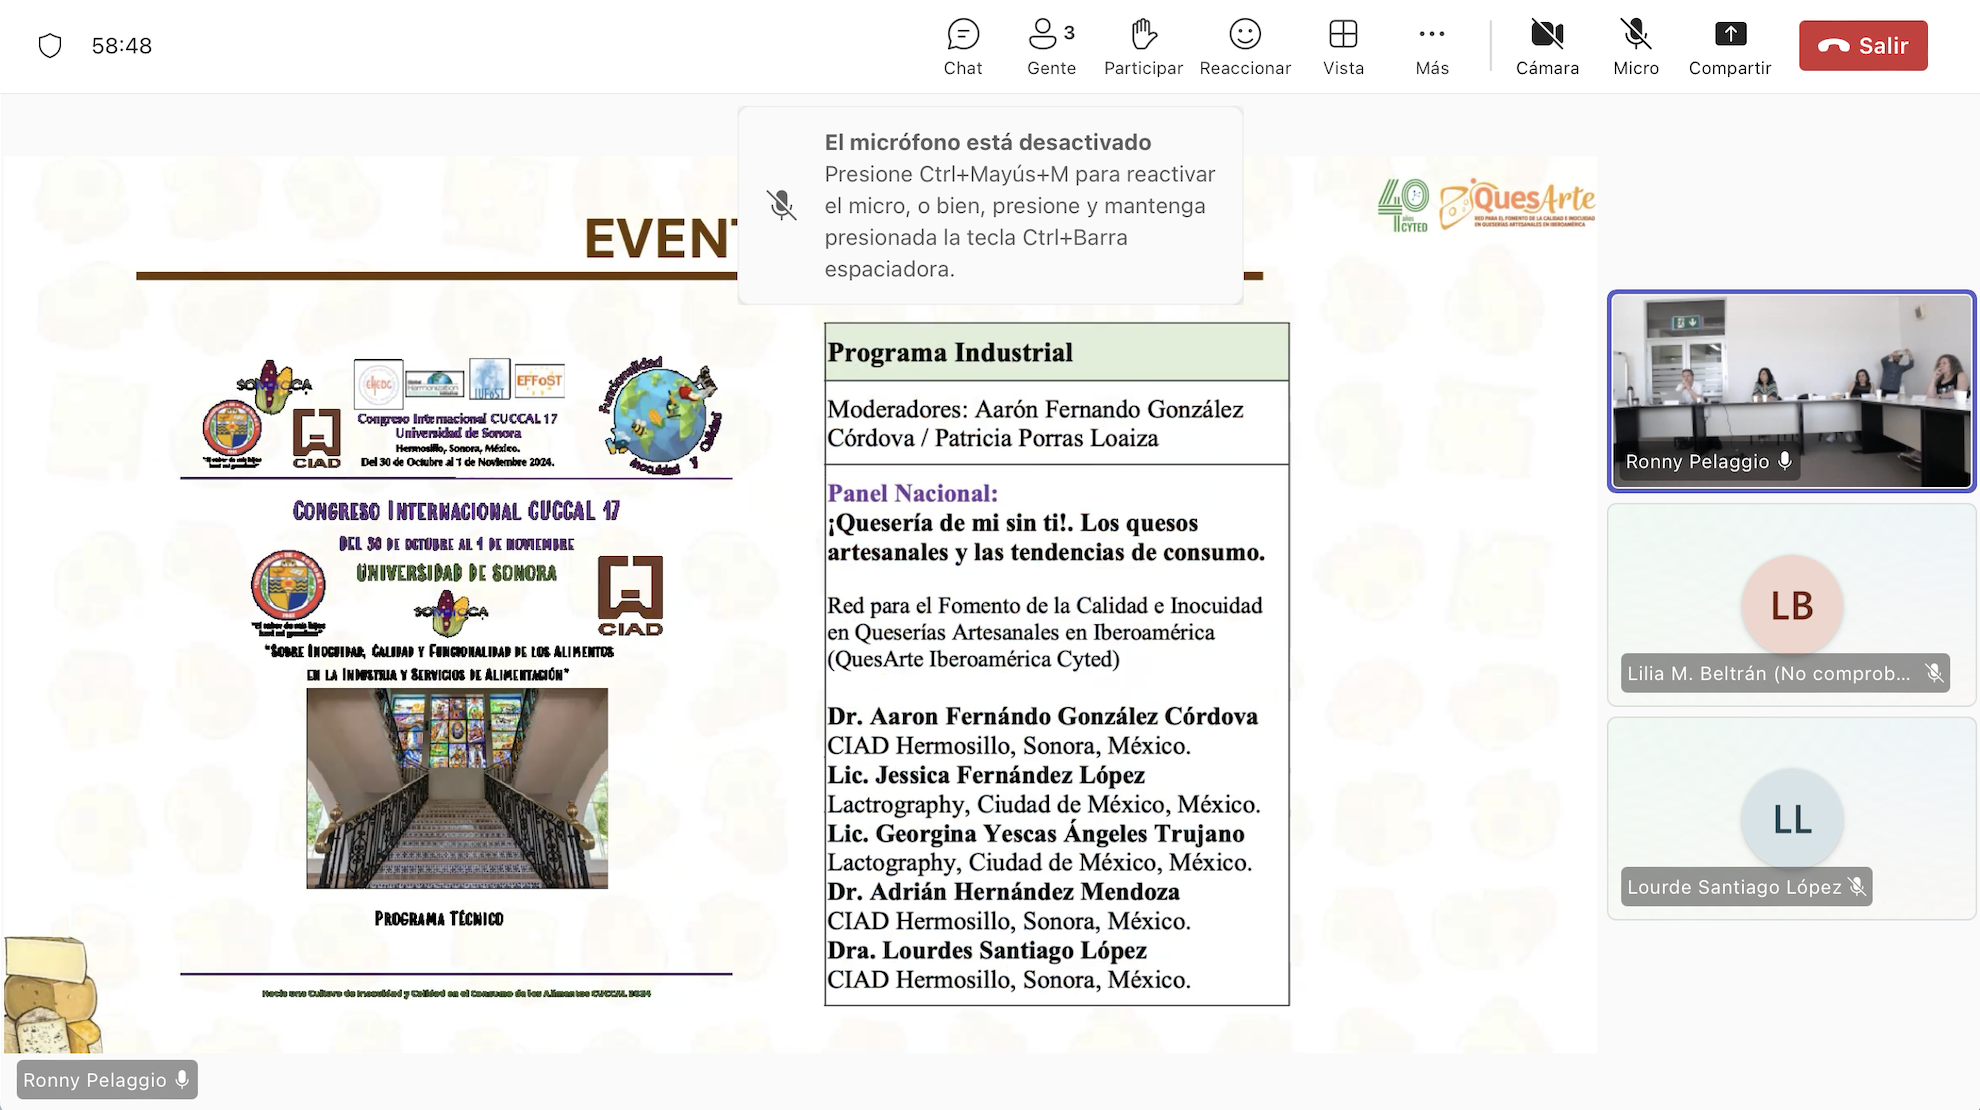Click the 58:48 meeting timer

tap(122, 44)
